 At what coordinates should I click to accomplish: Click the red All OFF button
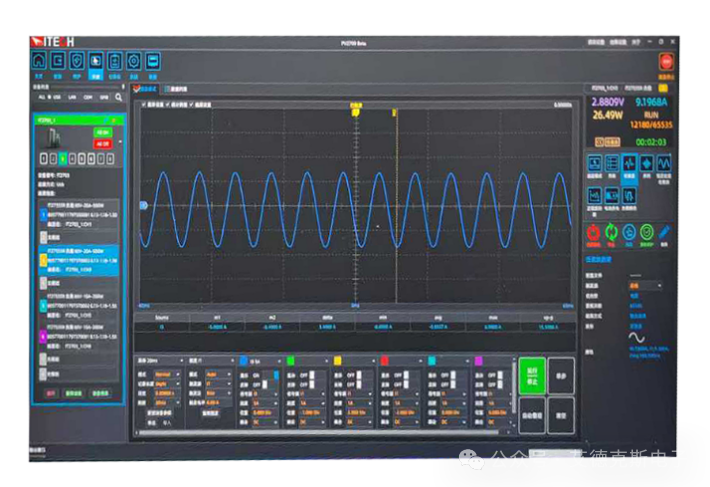click(x=103, y=144)
